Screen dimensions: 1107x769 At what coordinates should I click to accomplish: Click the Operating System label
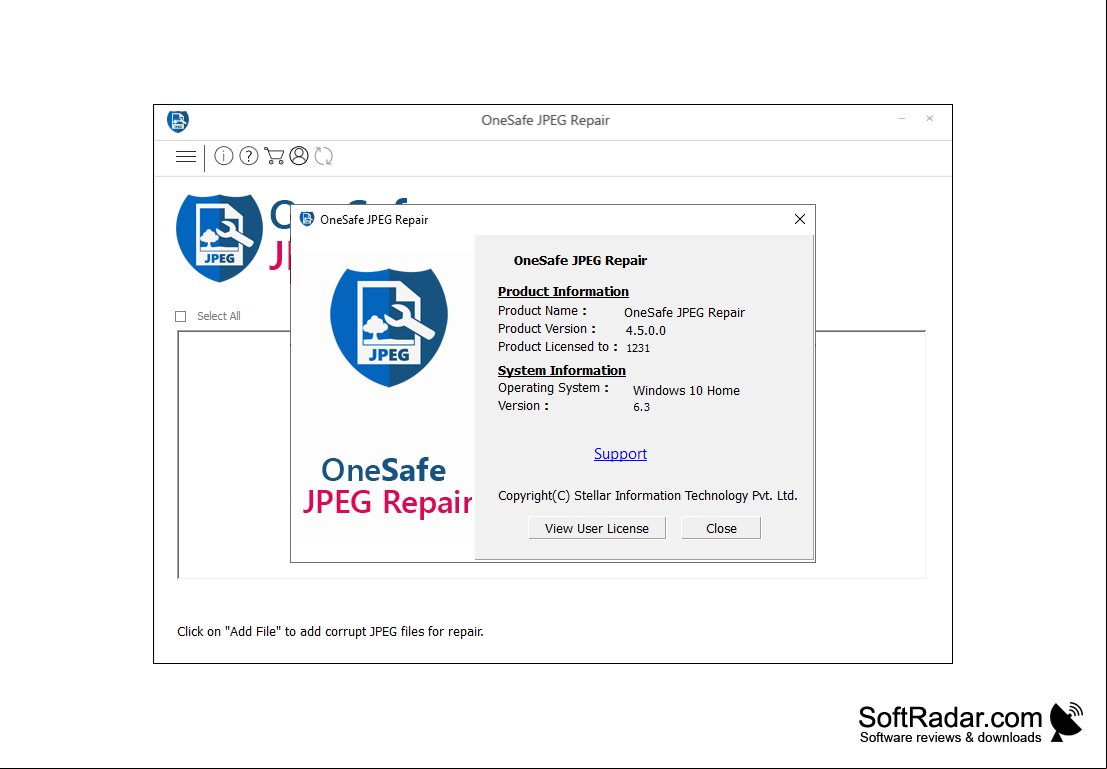point(552,388)
